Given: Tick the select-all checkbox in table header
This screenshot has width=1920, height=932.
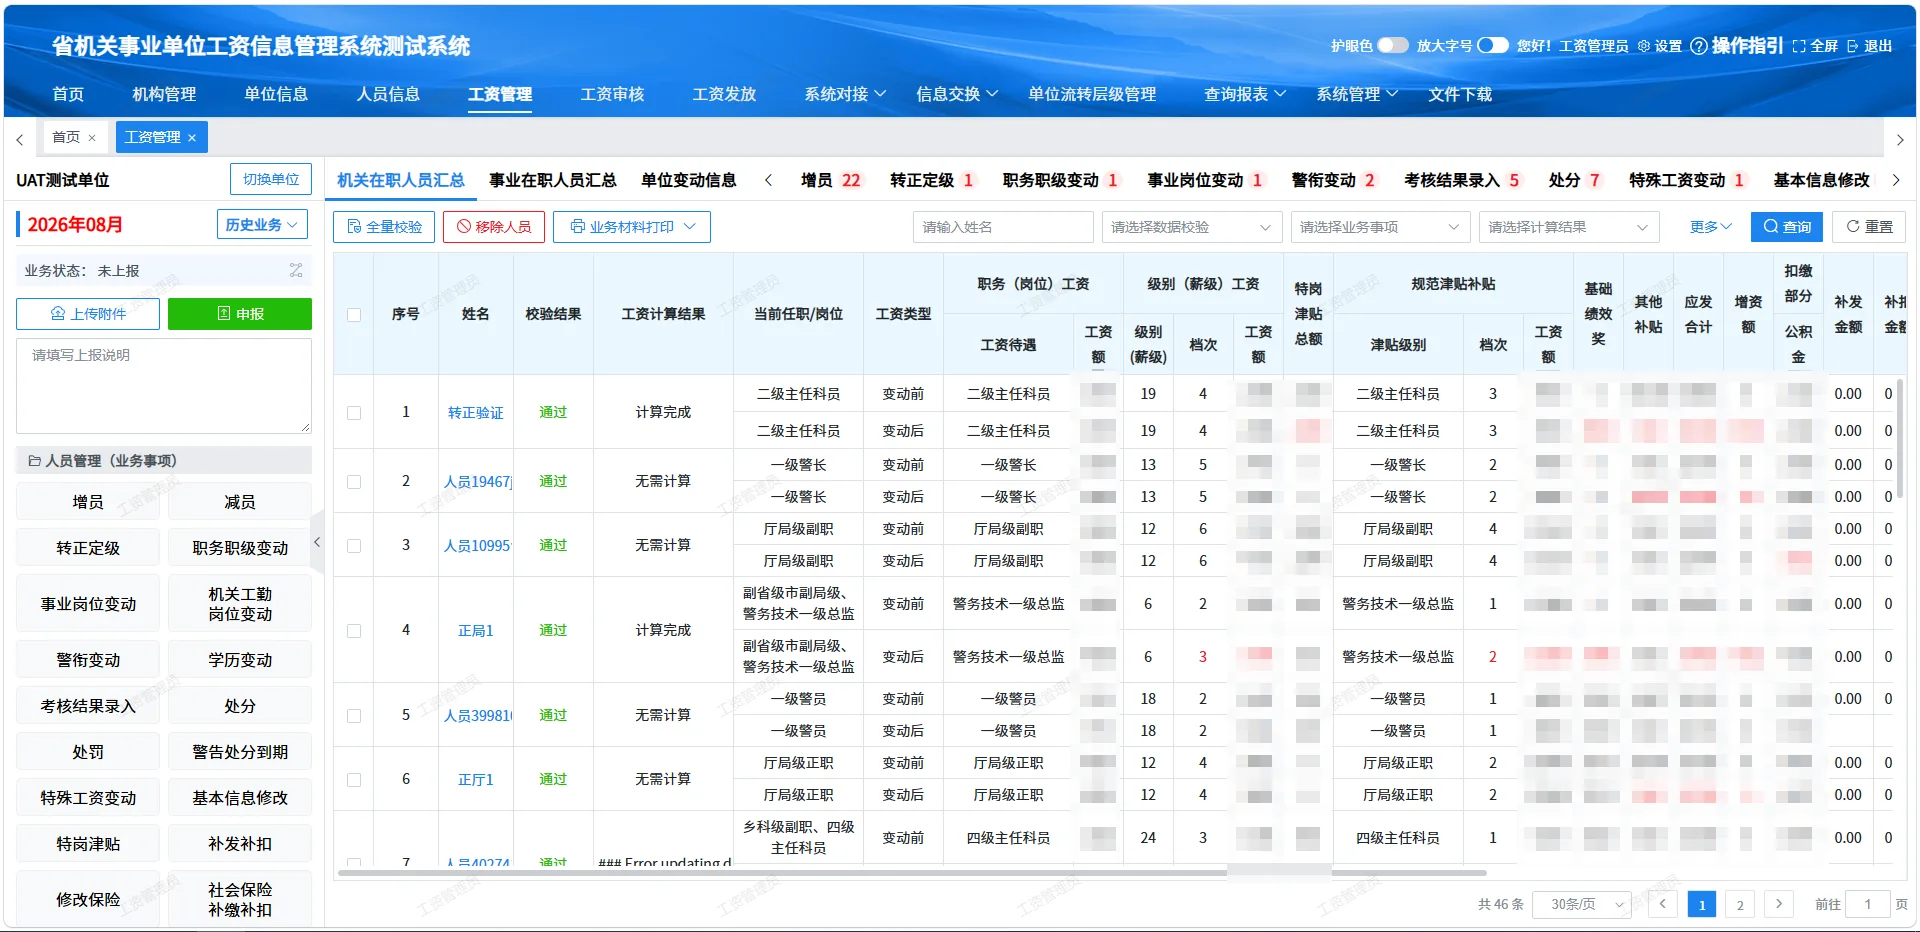Looking at the screenshot, I should click(354, 314).
